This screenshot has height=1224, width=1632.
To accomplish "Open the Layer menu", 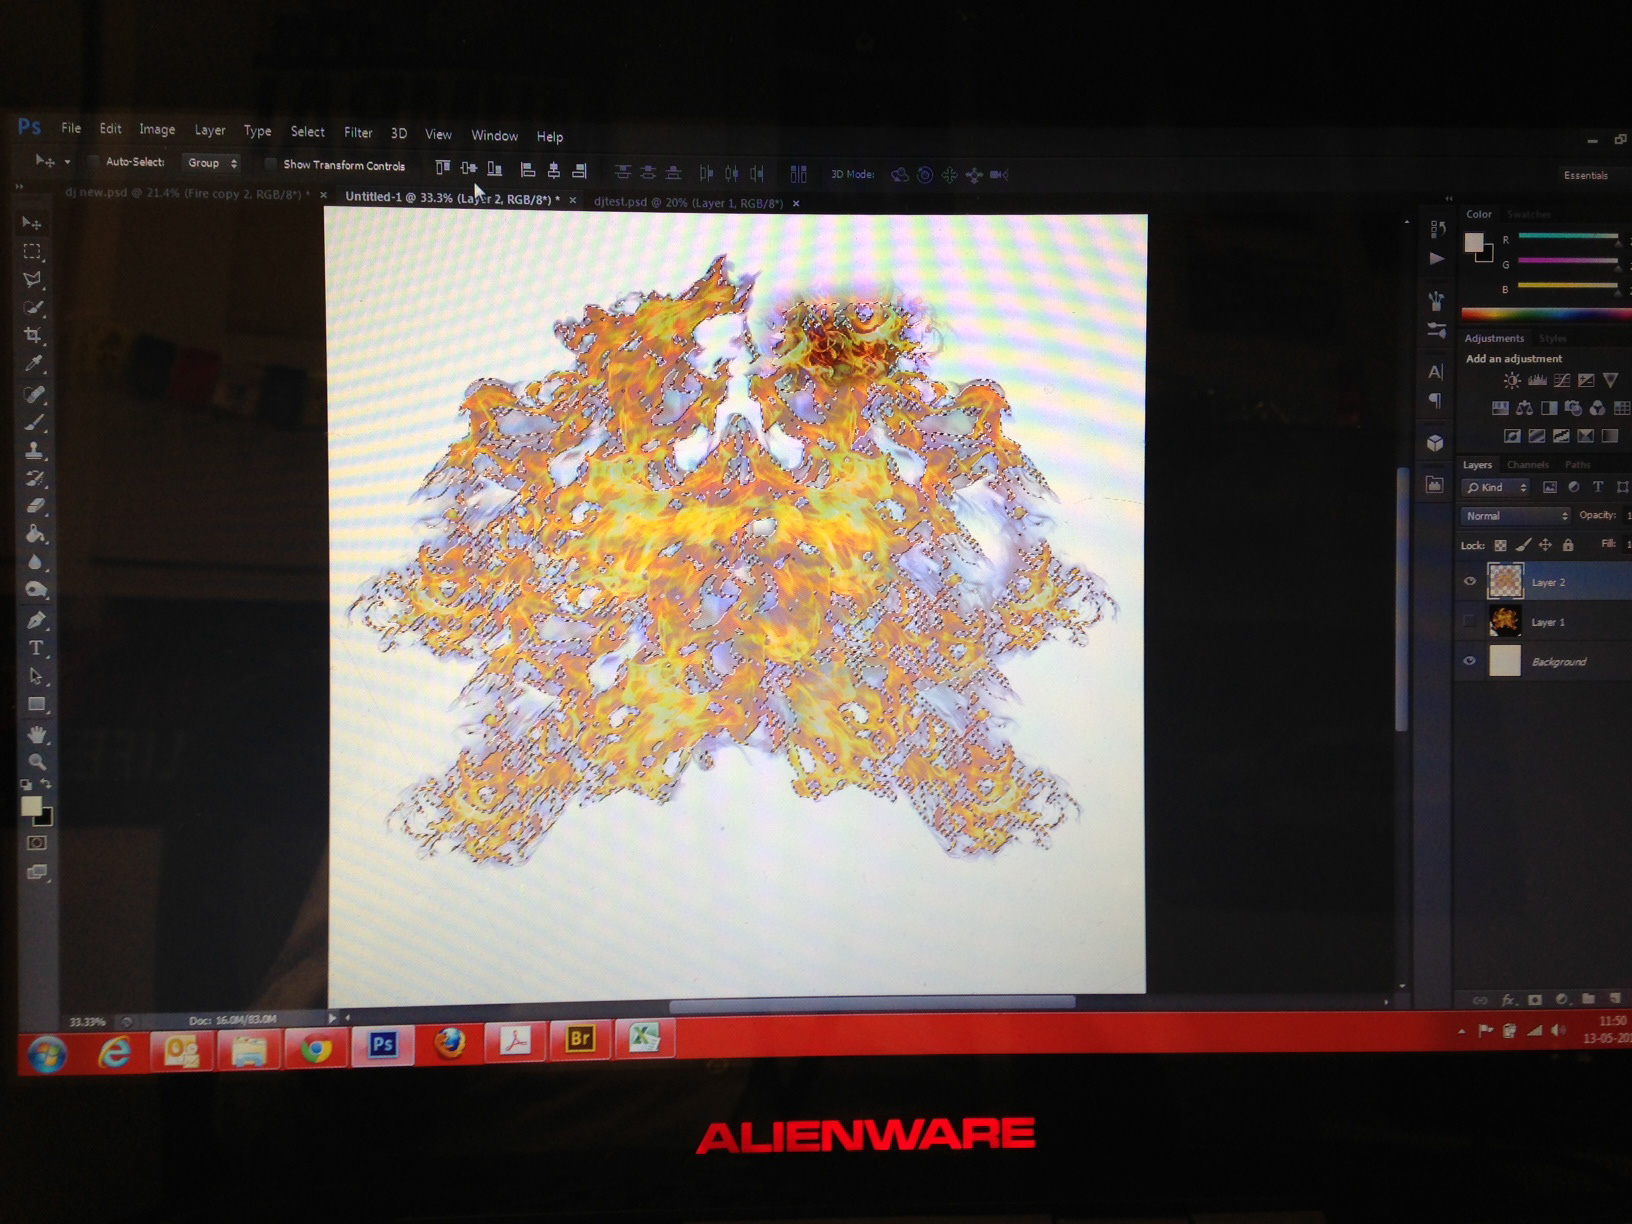I will tap(210, 130).
